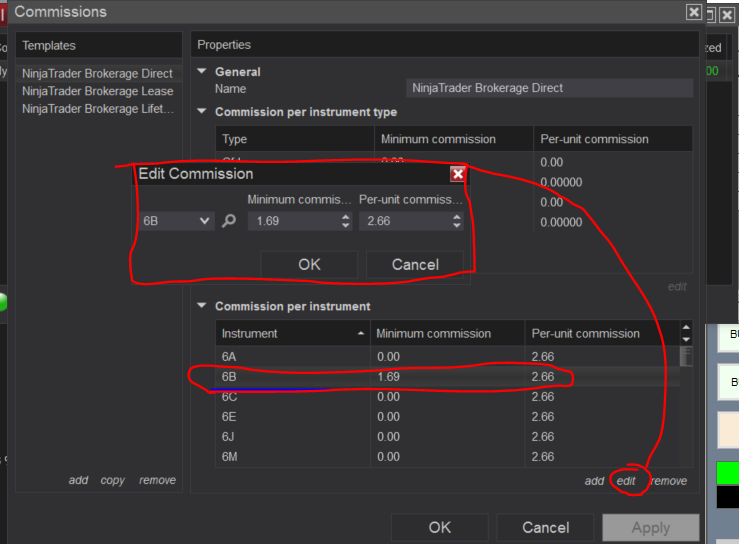Select the 6M instrument row

pyautogui.click(x=448, y=457)
